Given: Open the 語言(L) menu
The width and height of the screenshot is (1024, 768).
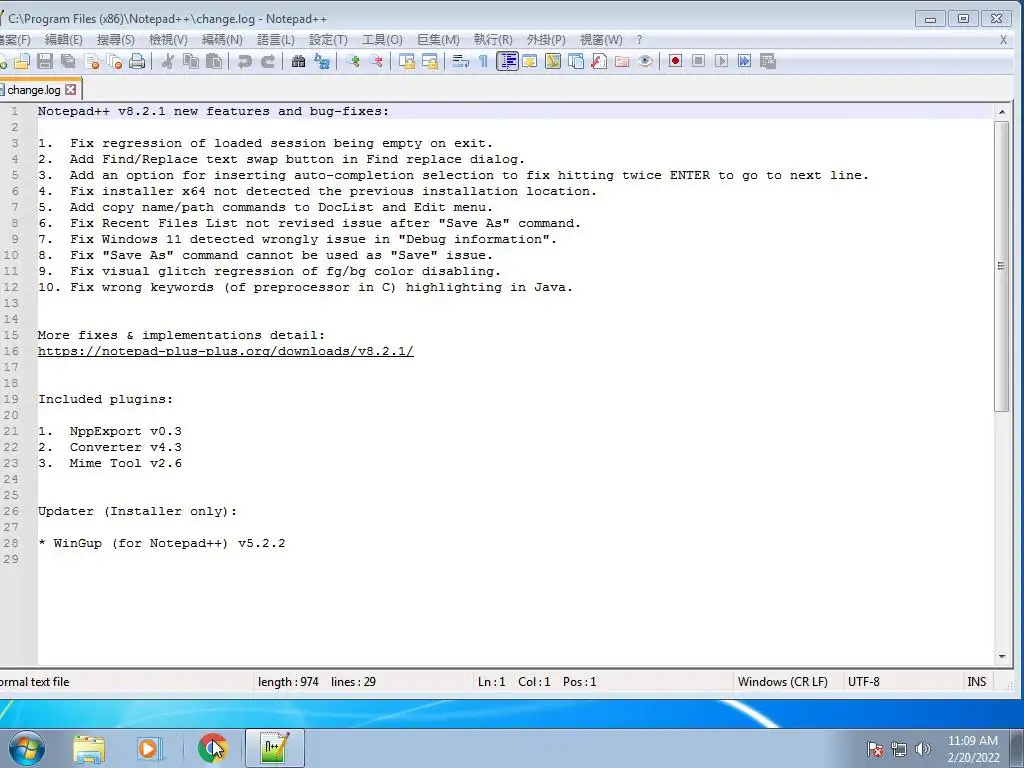Looking at the screenshot, I should pyautogui.click(x=276, y=40).
